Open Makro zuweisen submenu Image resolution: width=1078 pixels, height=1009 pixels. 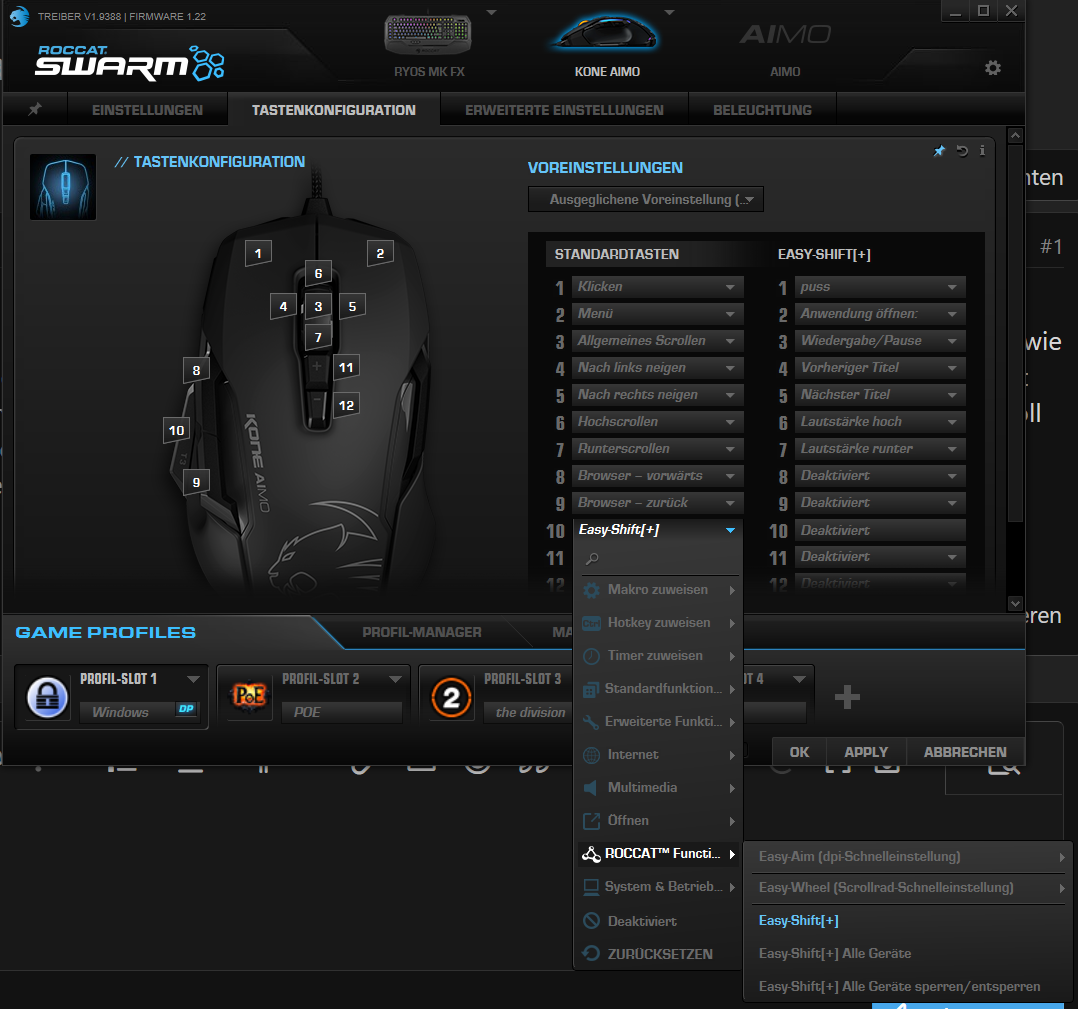pyautogui.click(x=658, y=590)
